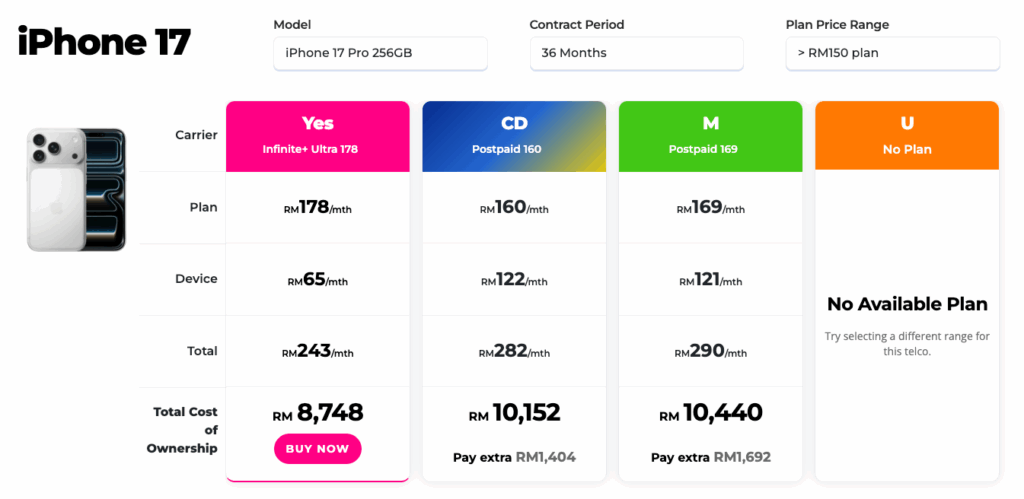This screenshot has height=499, width=1024.
Task: Select the M Postpaid 169 header
Action: (x=710, y=134)
